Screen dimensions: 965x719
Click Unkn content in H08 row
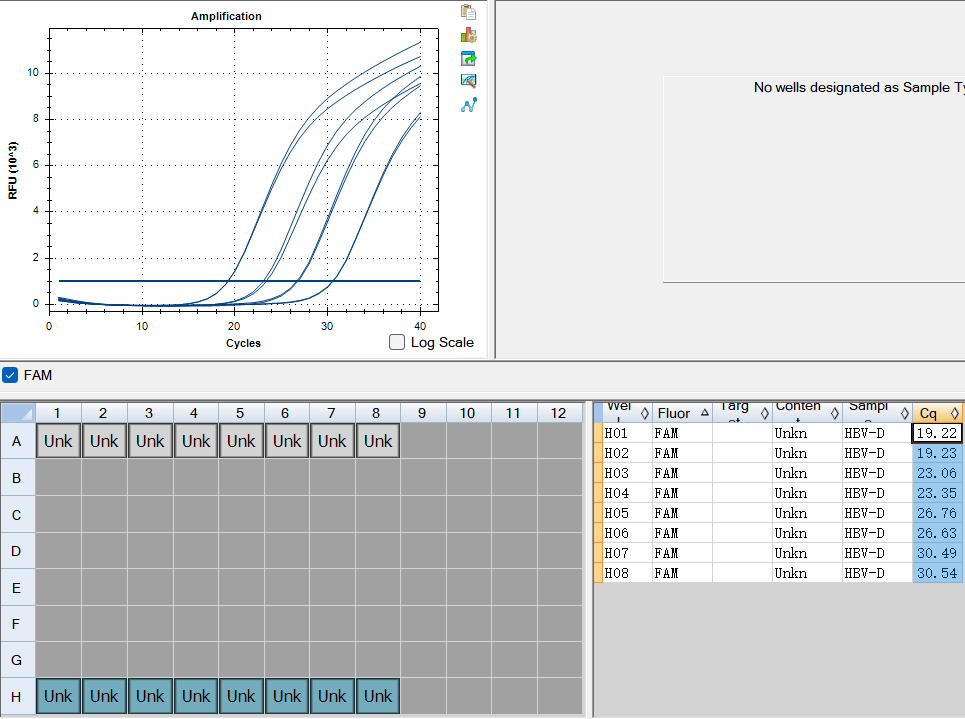(x=807, y=573)
